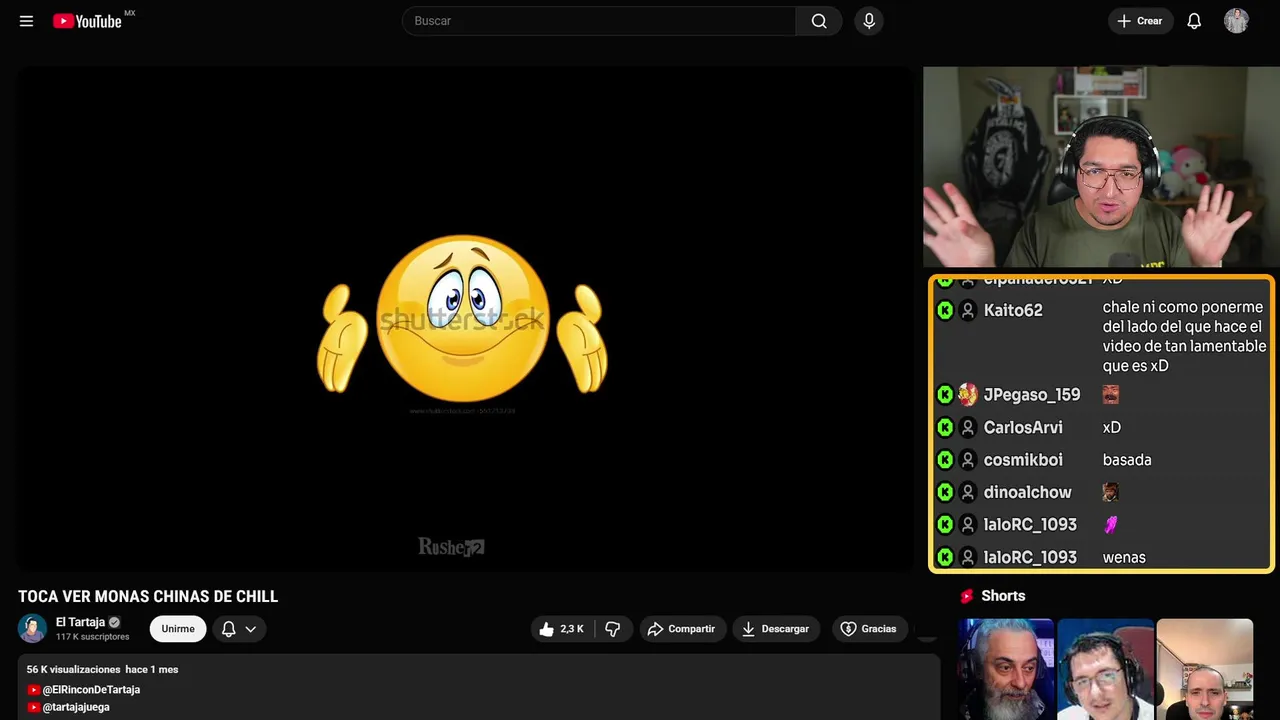Click CarlosArvi's xD chat message

pyautogui.click(x=1112, y=427)
